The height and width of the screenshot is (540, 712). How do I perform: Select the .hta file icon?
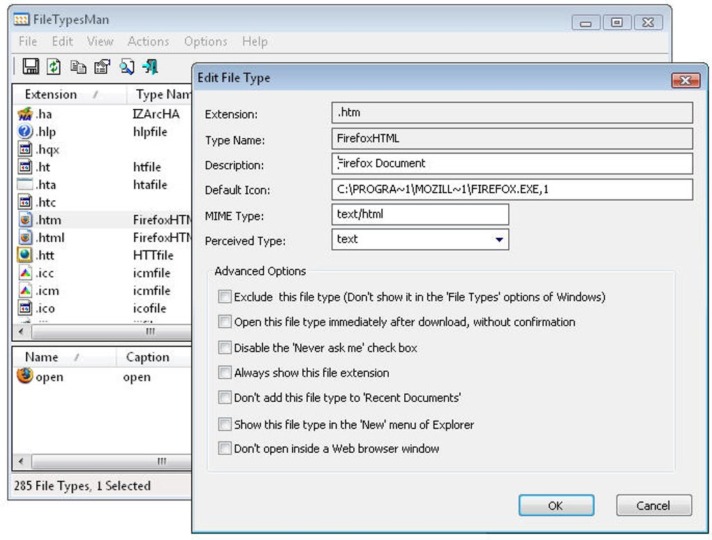pyautogui.click(x=25, y=184)
